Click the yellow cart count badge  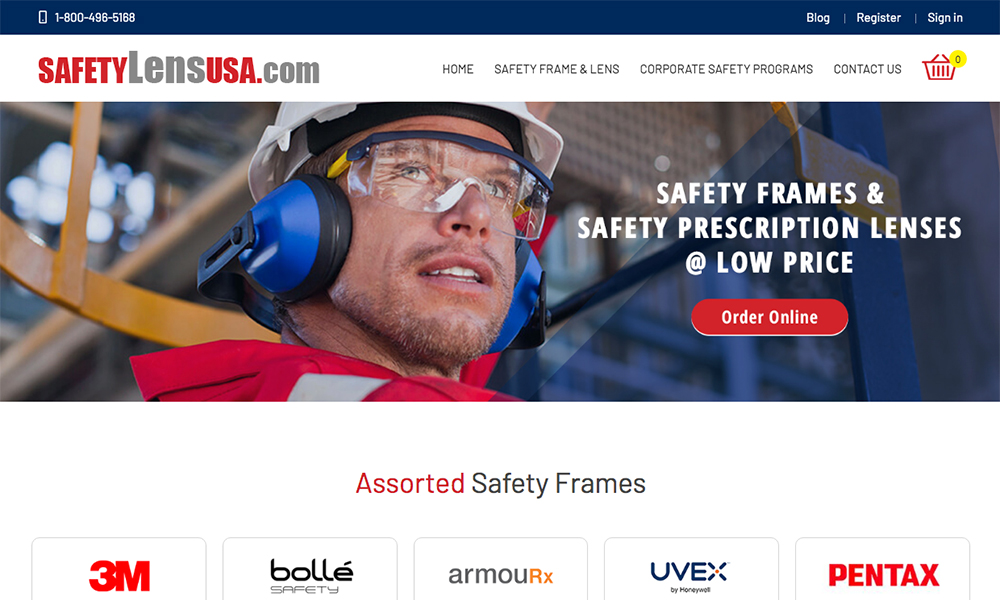957,59
